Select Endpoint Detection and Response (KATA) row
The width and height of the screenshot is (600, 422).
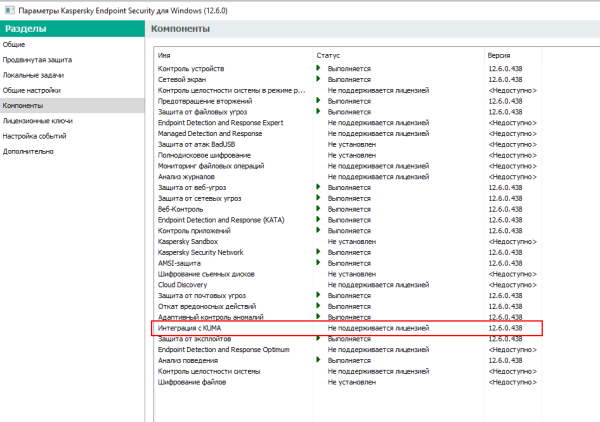[347, 220]
